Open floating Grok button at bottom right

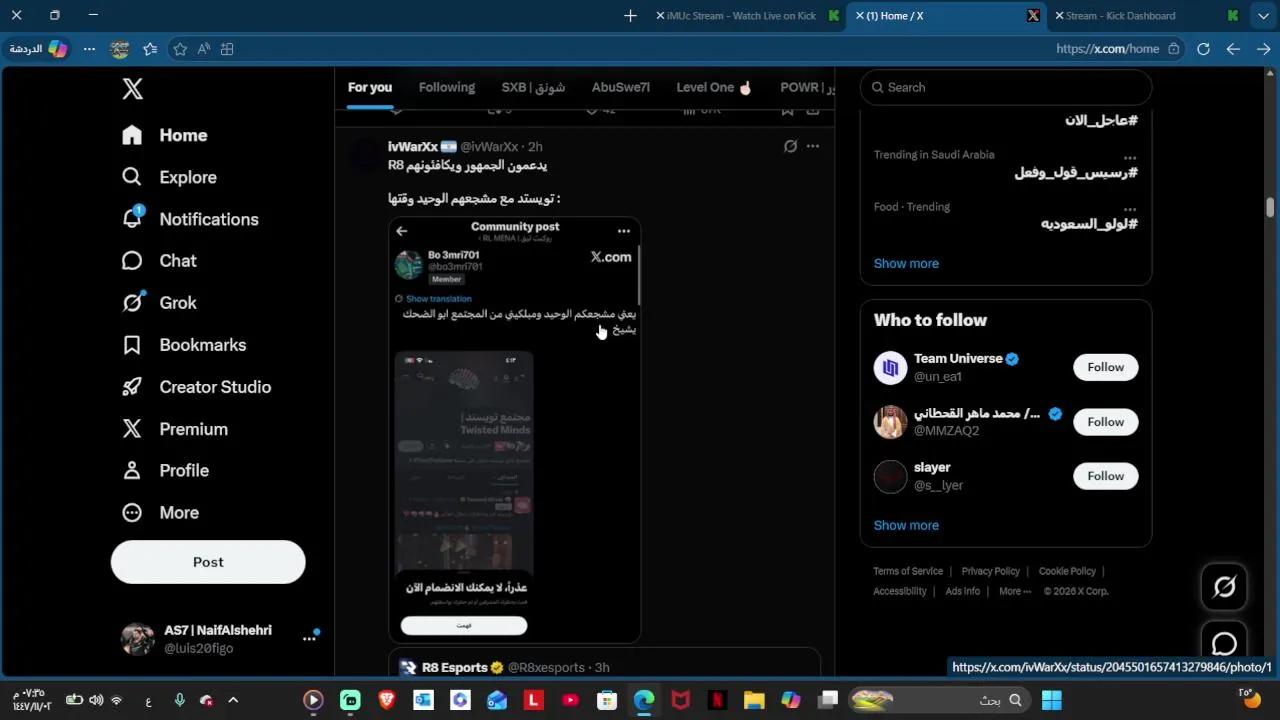click(x=1224, y=587)
